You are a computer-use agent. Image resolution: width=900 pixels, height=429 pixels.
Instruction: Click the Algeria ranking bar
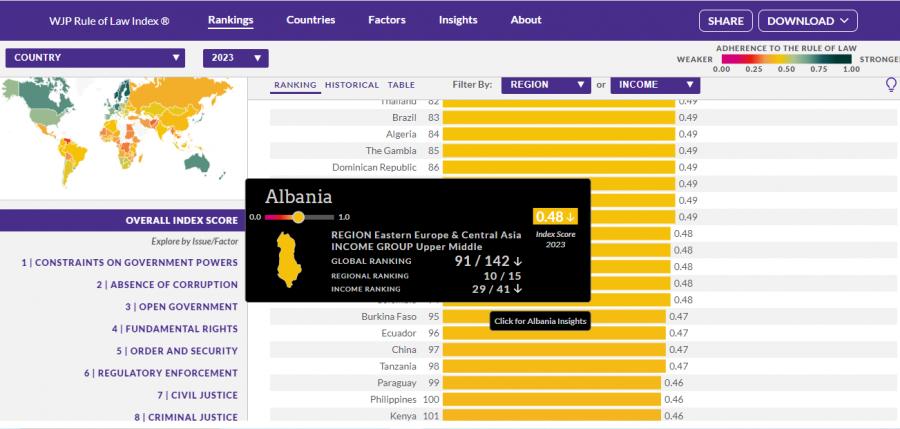558,134
